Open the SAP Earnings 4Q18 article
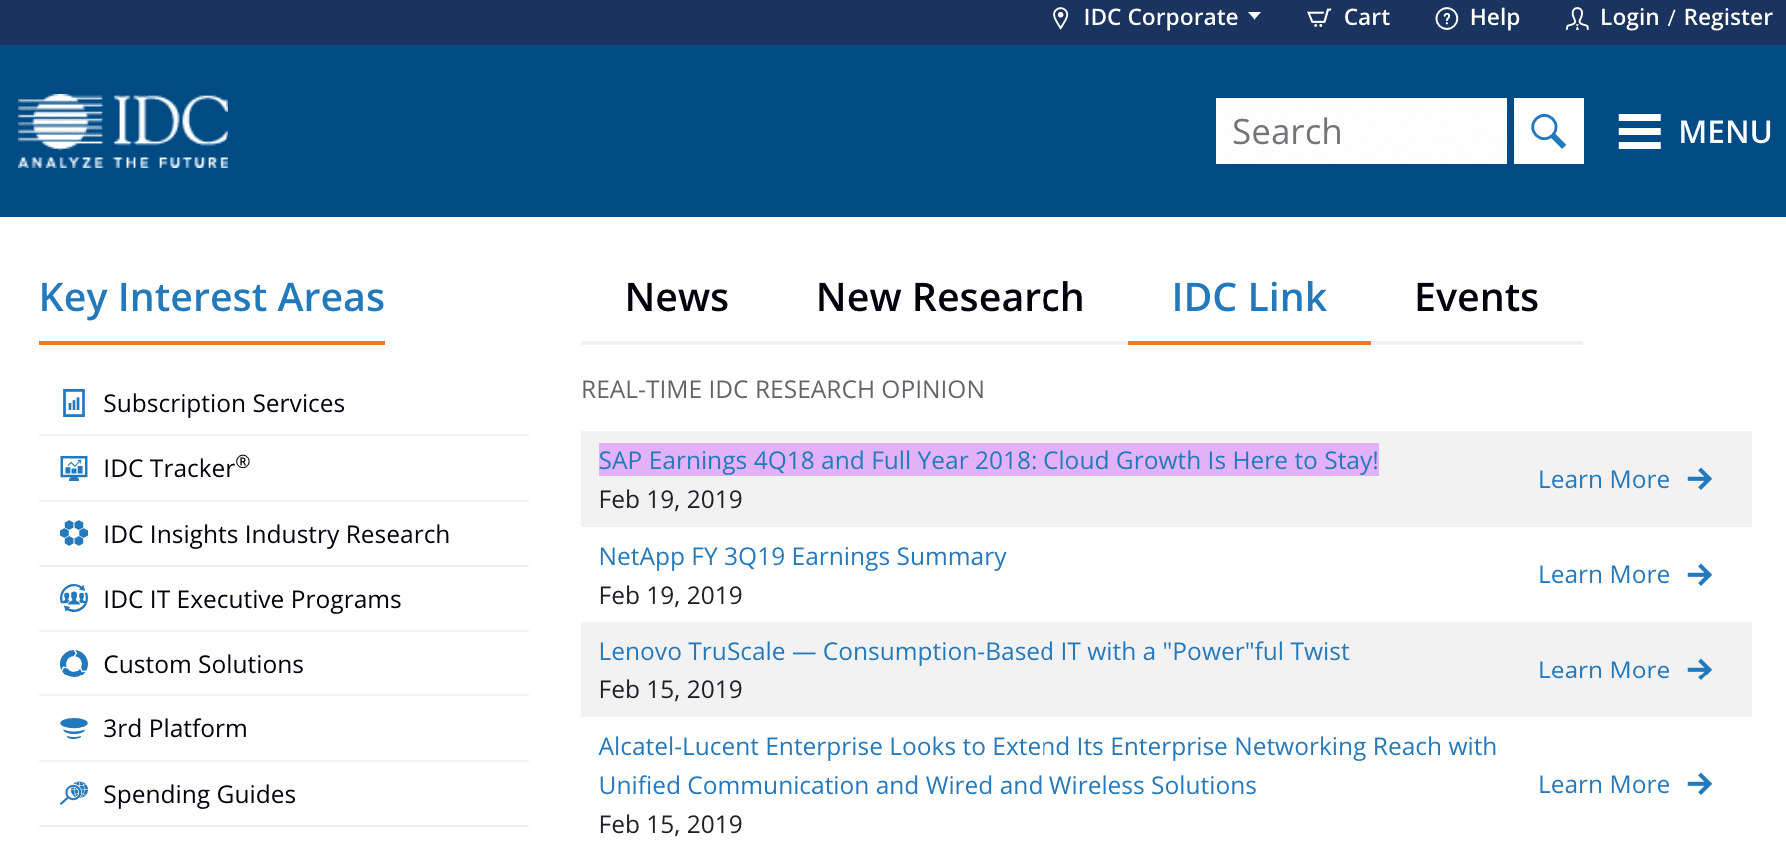Screen dimensions: 1786x842 988,460
